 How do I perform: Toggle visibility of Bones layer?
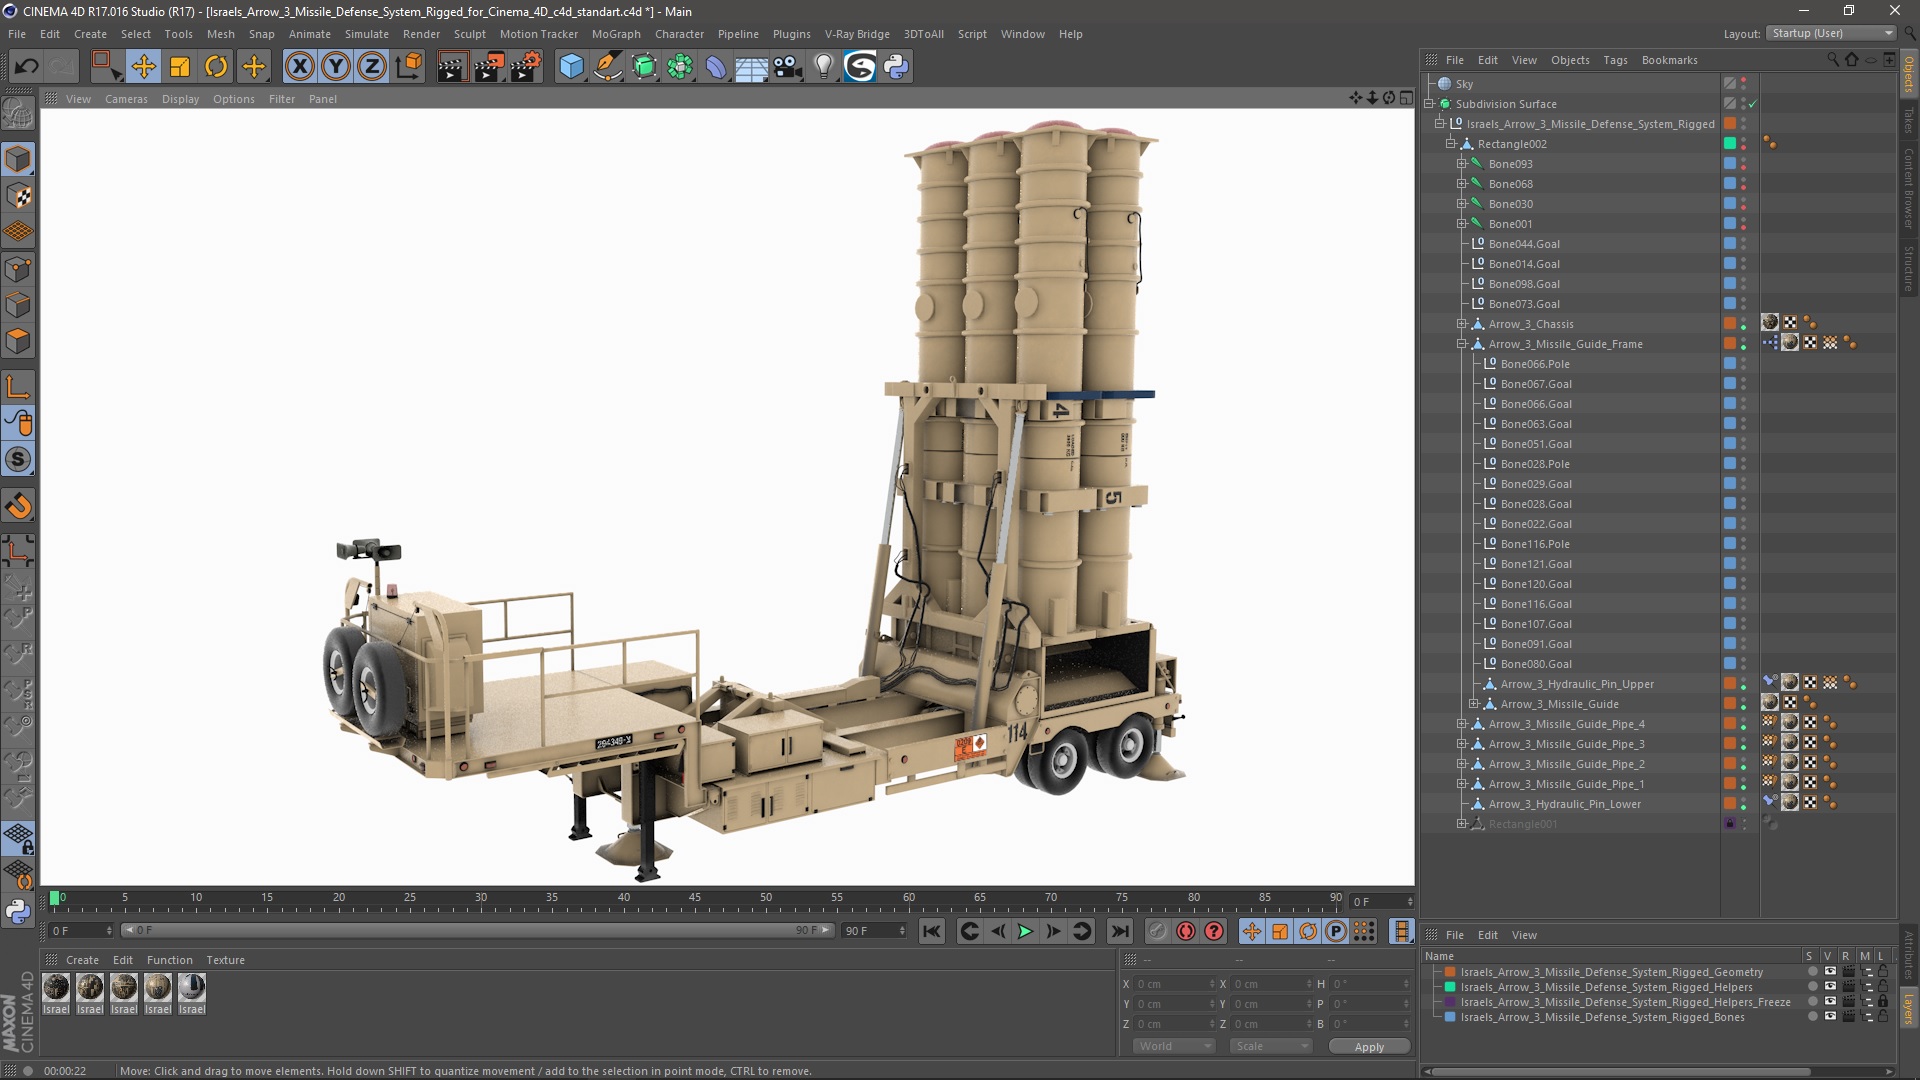[x=1830, y=1017]
